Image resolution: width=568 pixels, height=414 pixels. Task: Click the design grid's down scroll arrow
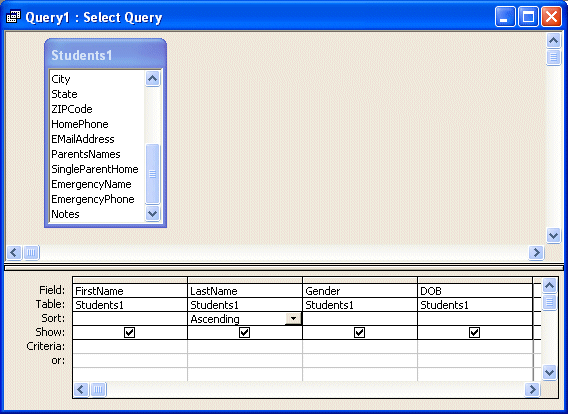(x=550, y=372)
